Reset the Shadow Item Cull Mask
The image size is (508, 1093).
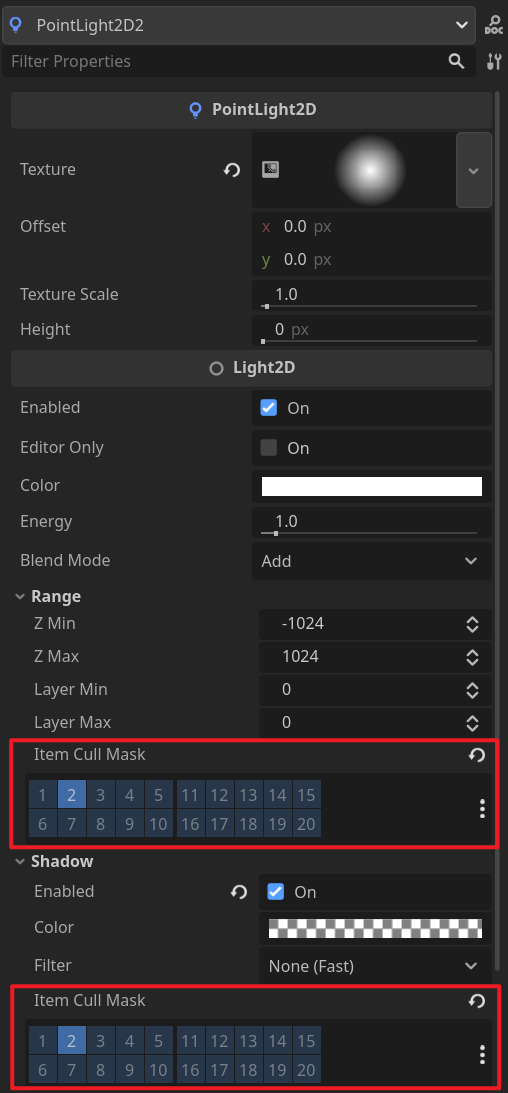click(x=477, y=1001)
